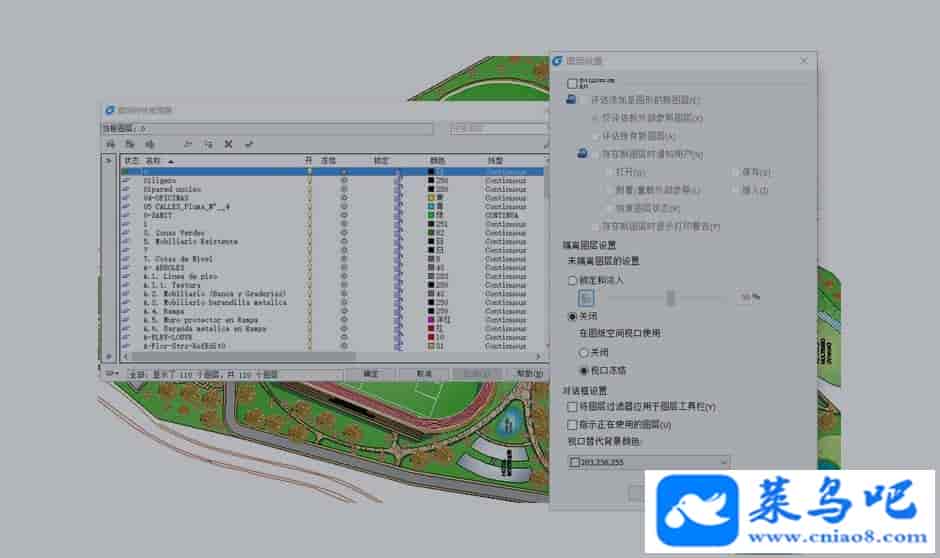Toggle freeze icon for Oficinas layer row
This screenshot has width=940, height=558.
click(344, 197)
